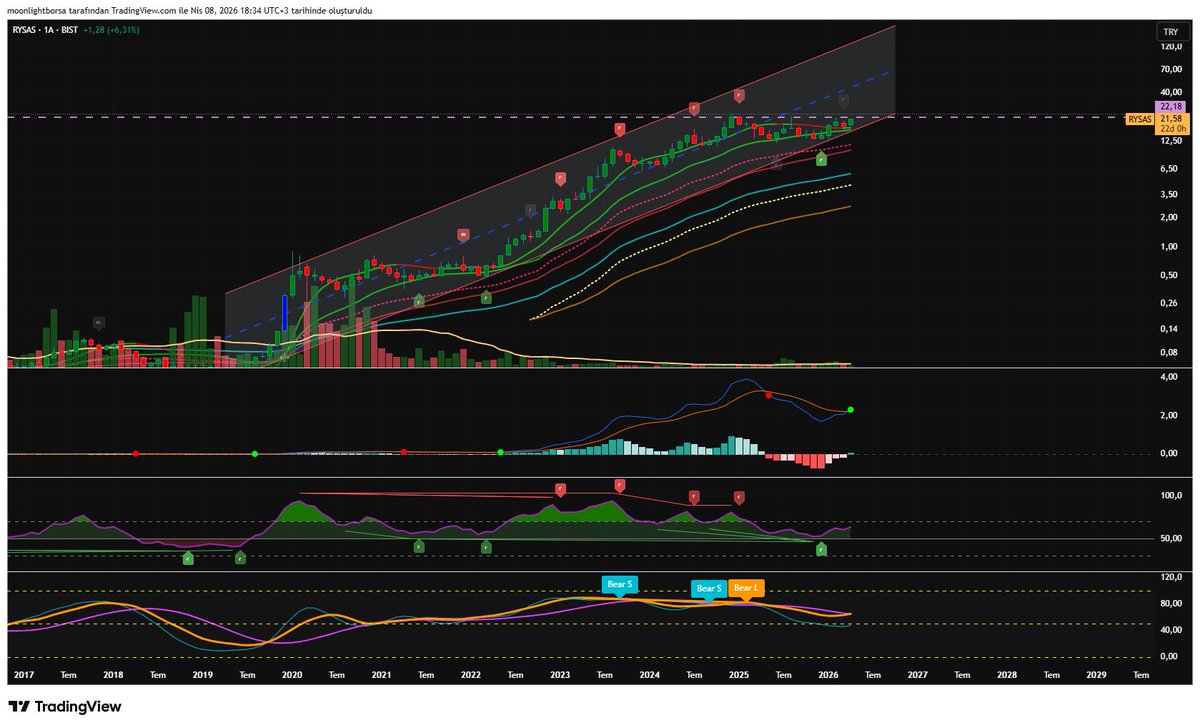This screenshot has height=728, width=1200.
Task: Click gray flag marker above latest candles
Action: pos(844,100)
